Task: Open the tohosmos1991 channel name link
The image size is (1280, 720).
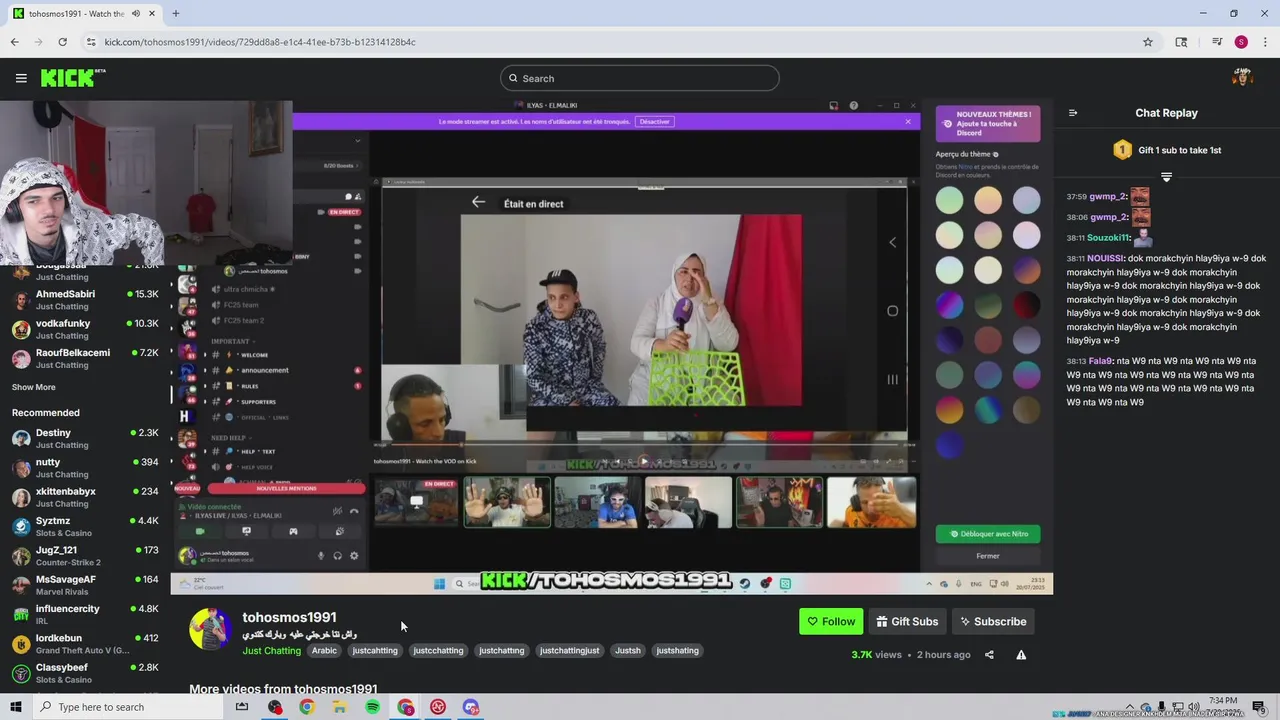Action: click(x=289, y=617)
